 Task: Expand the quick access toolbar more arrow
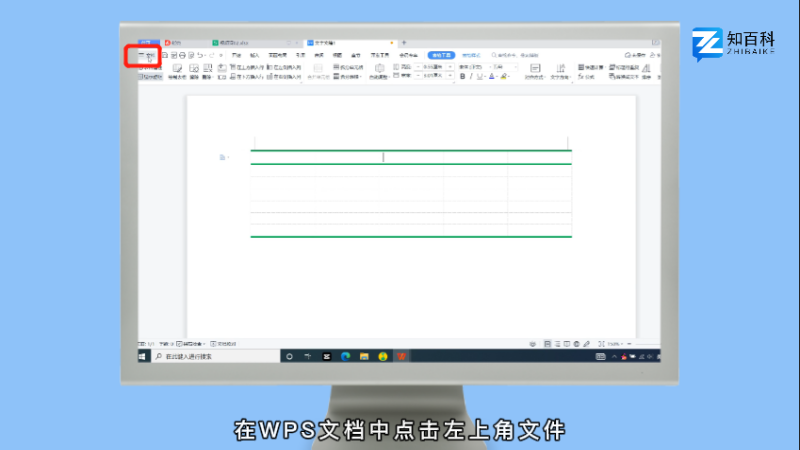pos(221,55)
